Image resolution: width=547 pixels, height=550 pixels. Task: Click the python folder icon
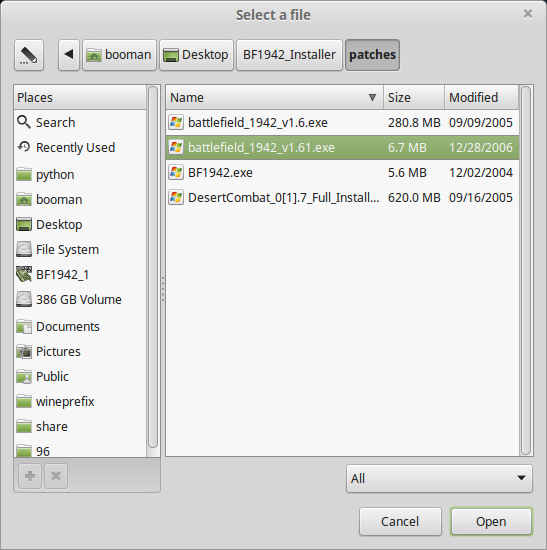[x=24, y=174]
